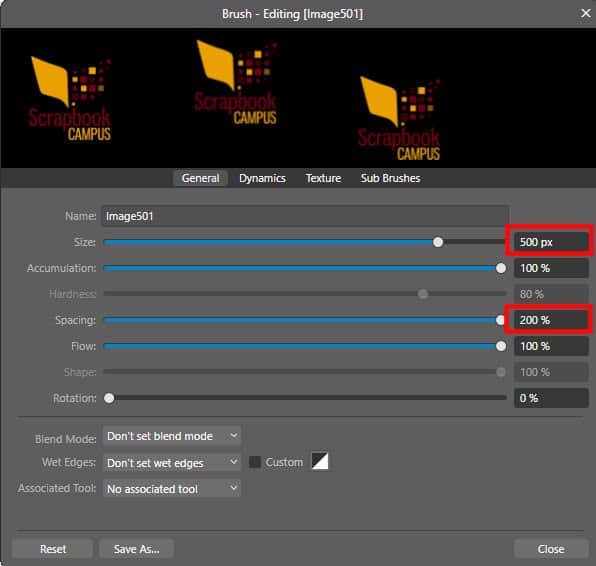Switch to the General tab

pyautogui.click(x=200, y=178)
